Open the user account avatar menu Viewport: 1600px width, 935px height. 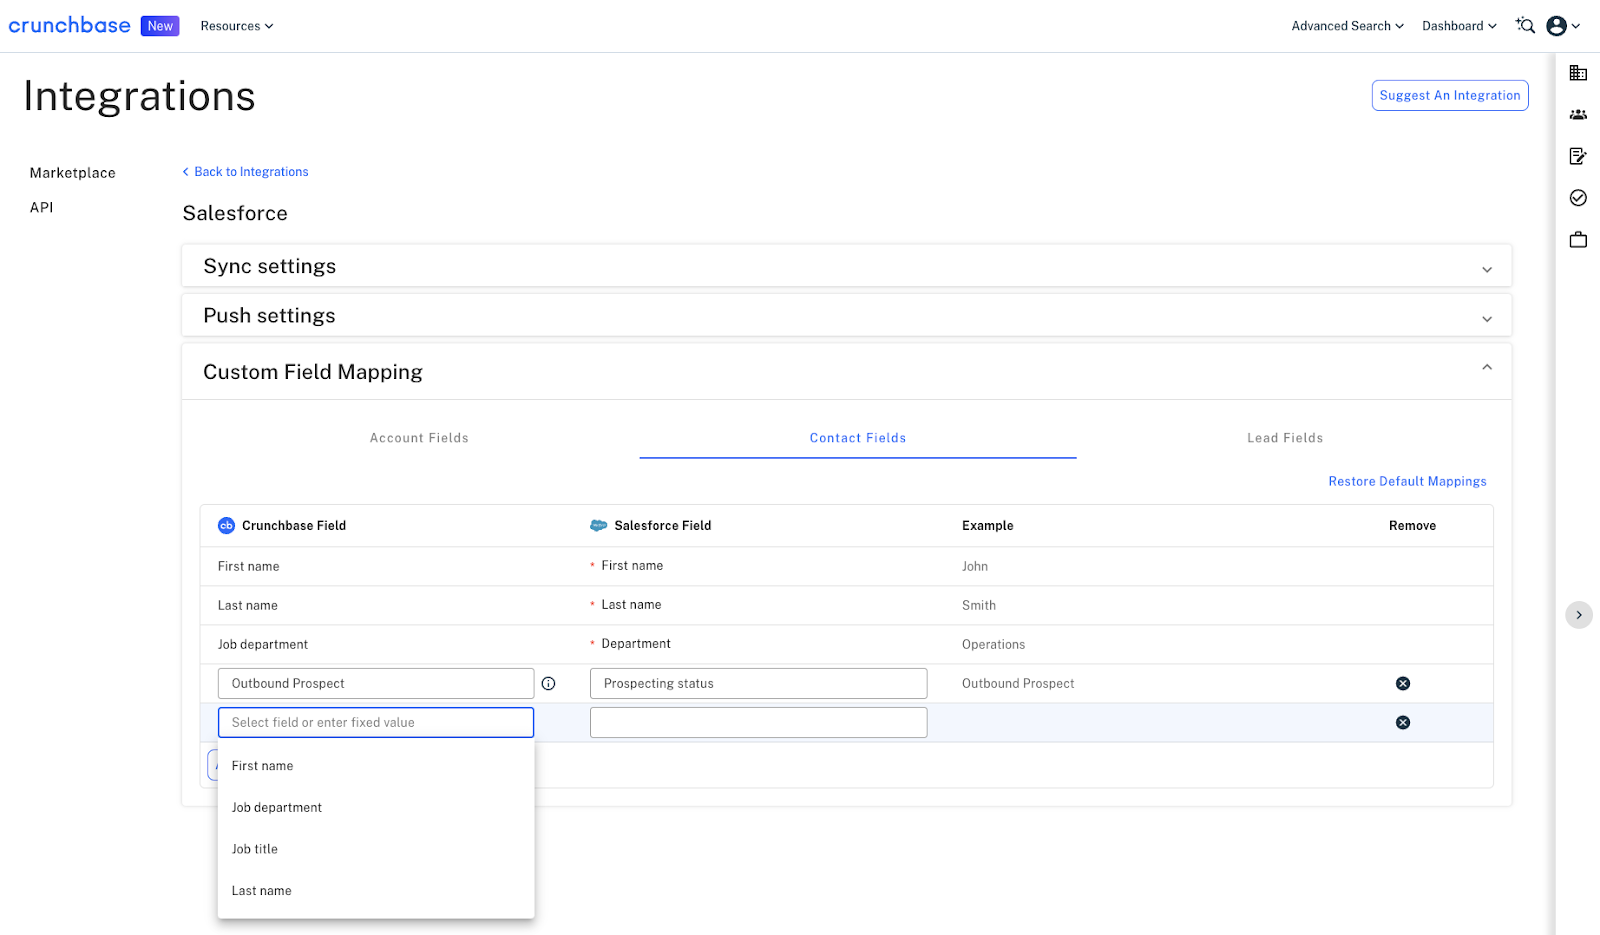point(1563,26)
